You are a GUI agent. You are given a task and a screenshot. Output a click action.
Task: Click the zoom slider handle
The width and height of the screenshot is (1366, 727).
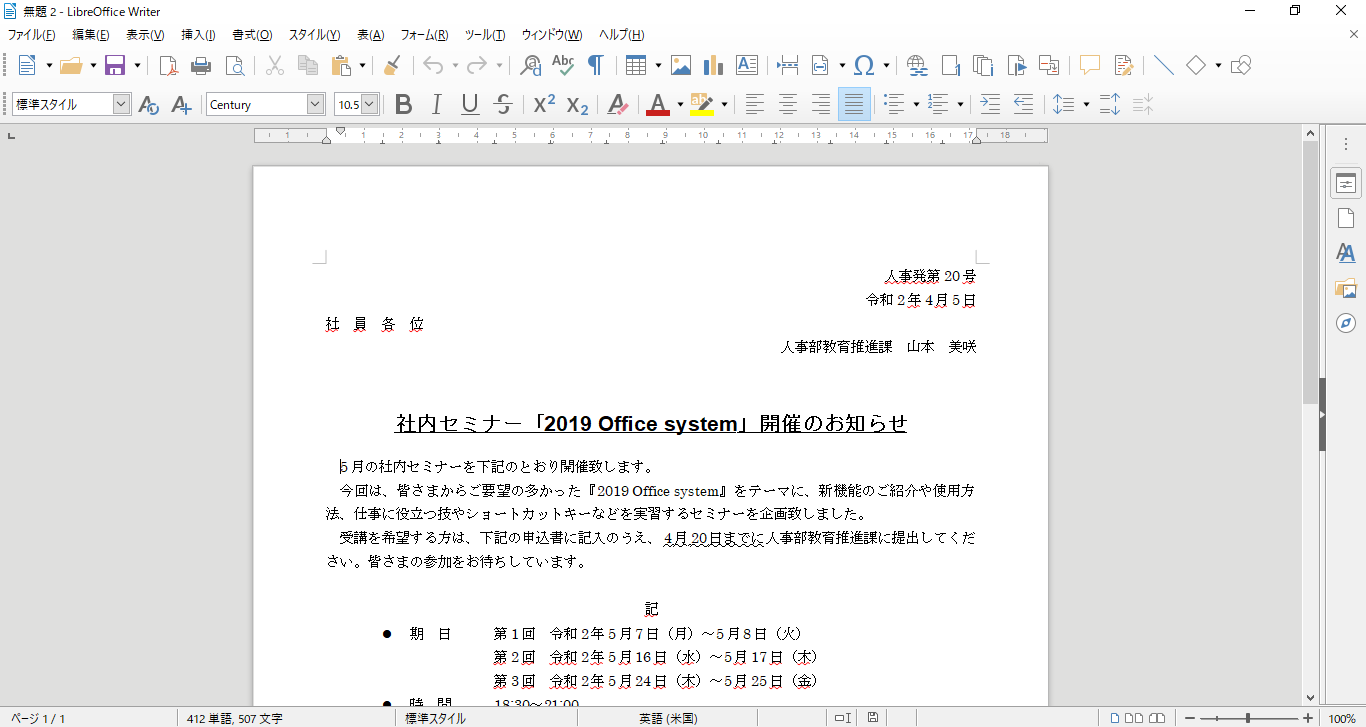1248,718
